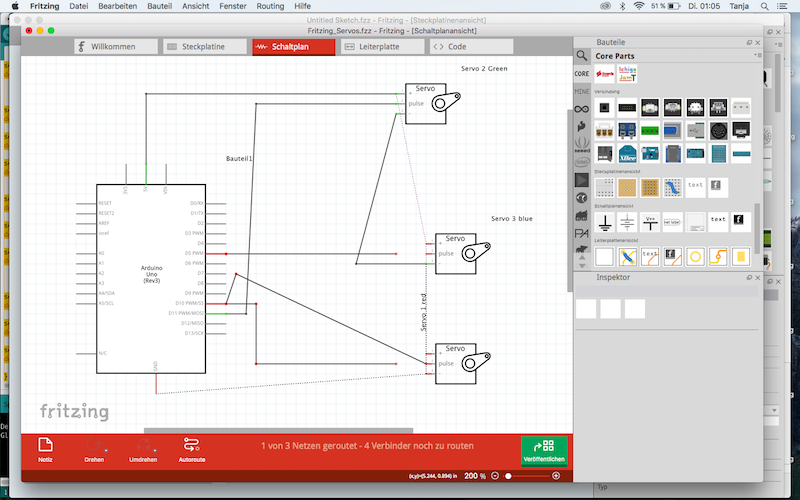800x500 pixels.
Task: Zoom in with the plus button
Action: pyautogui.click(x=556, y=476)
